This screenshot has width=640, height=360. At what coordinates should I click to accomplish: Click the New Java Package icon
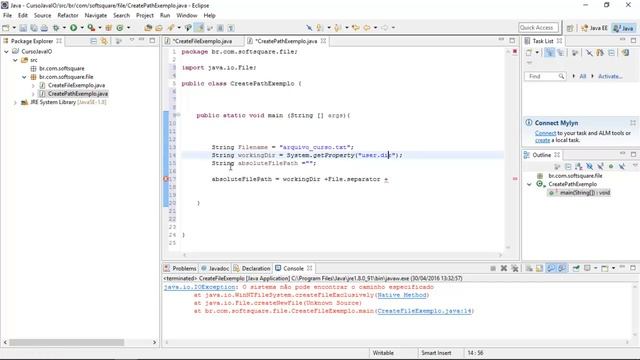click(x=109, y=28)
